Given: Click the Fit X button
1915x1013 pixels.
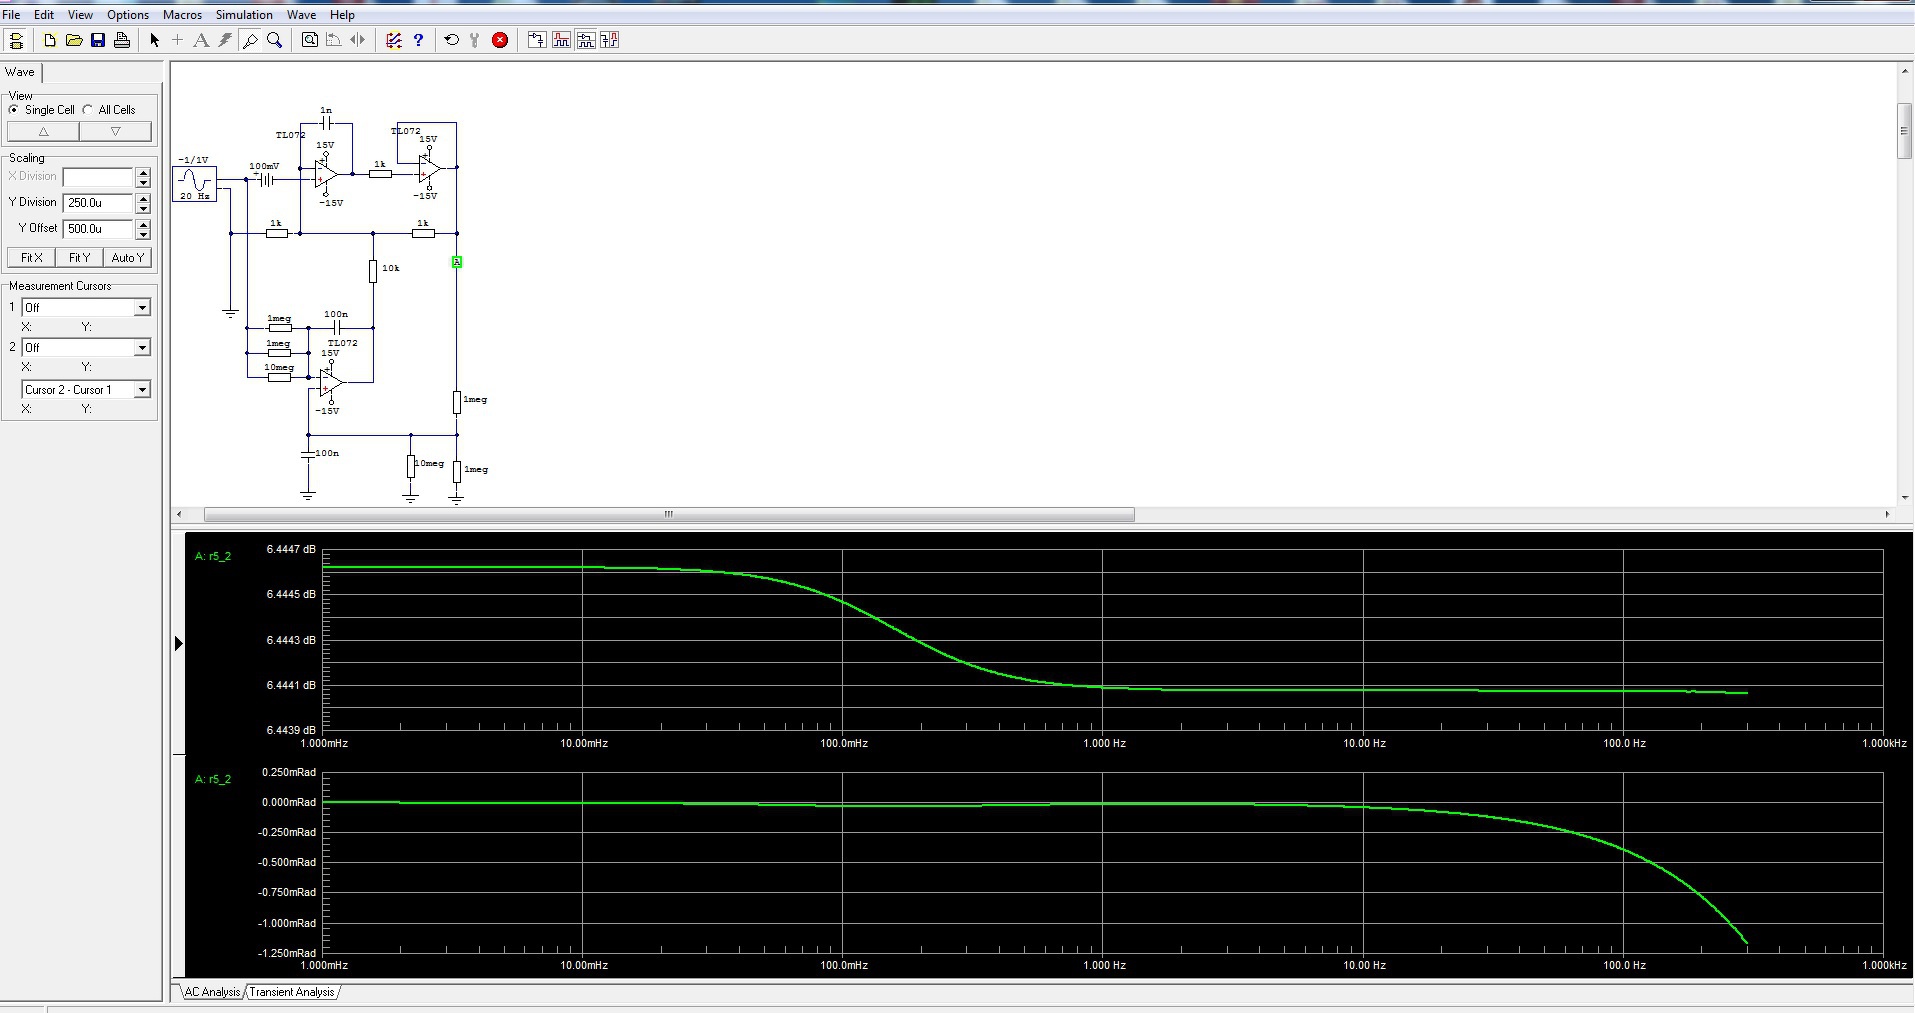Looking at the screenshot, I should pyautogui.click(x=32, y=258).
